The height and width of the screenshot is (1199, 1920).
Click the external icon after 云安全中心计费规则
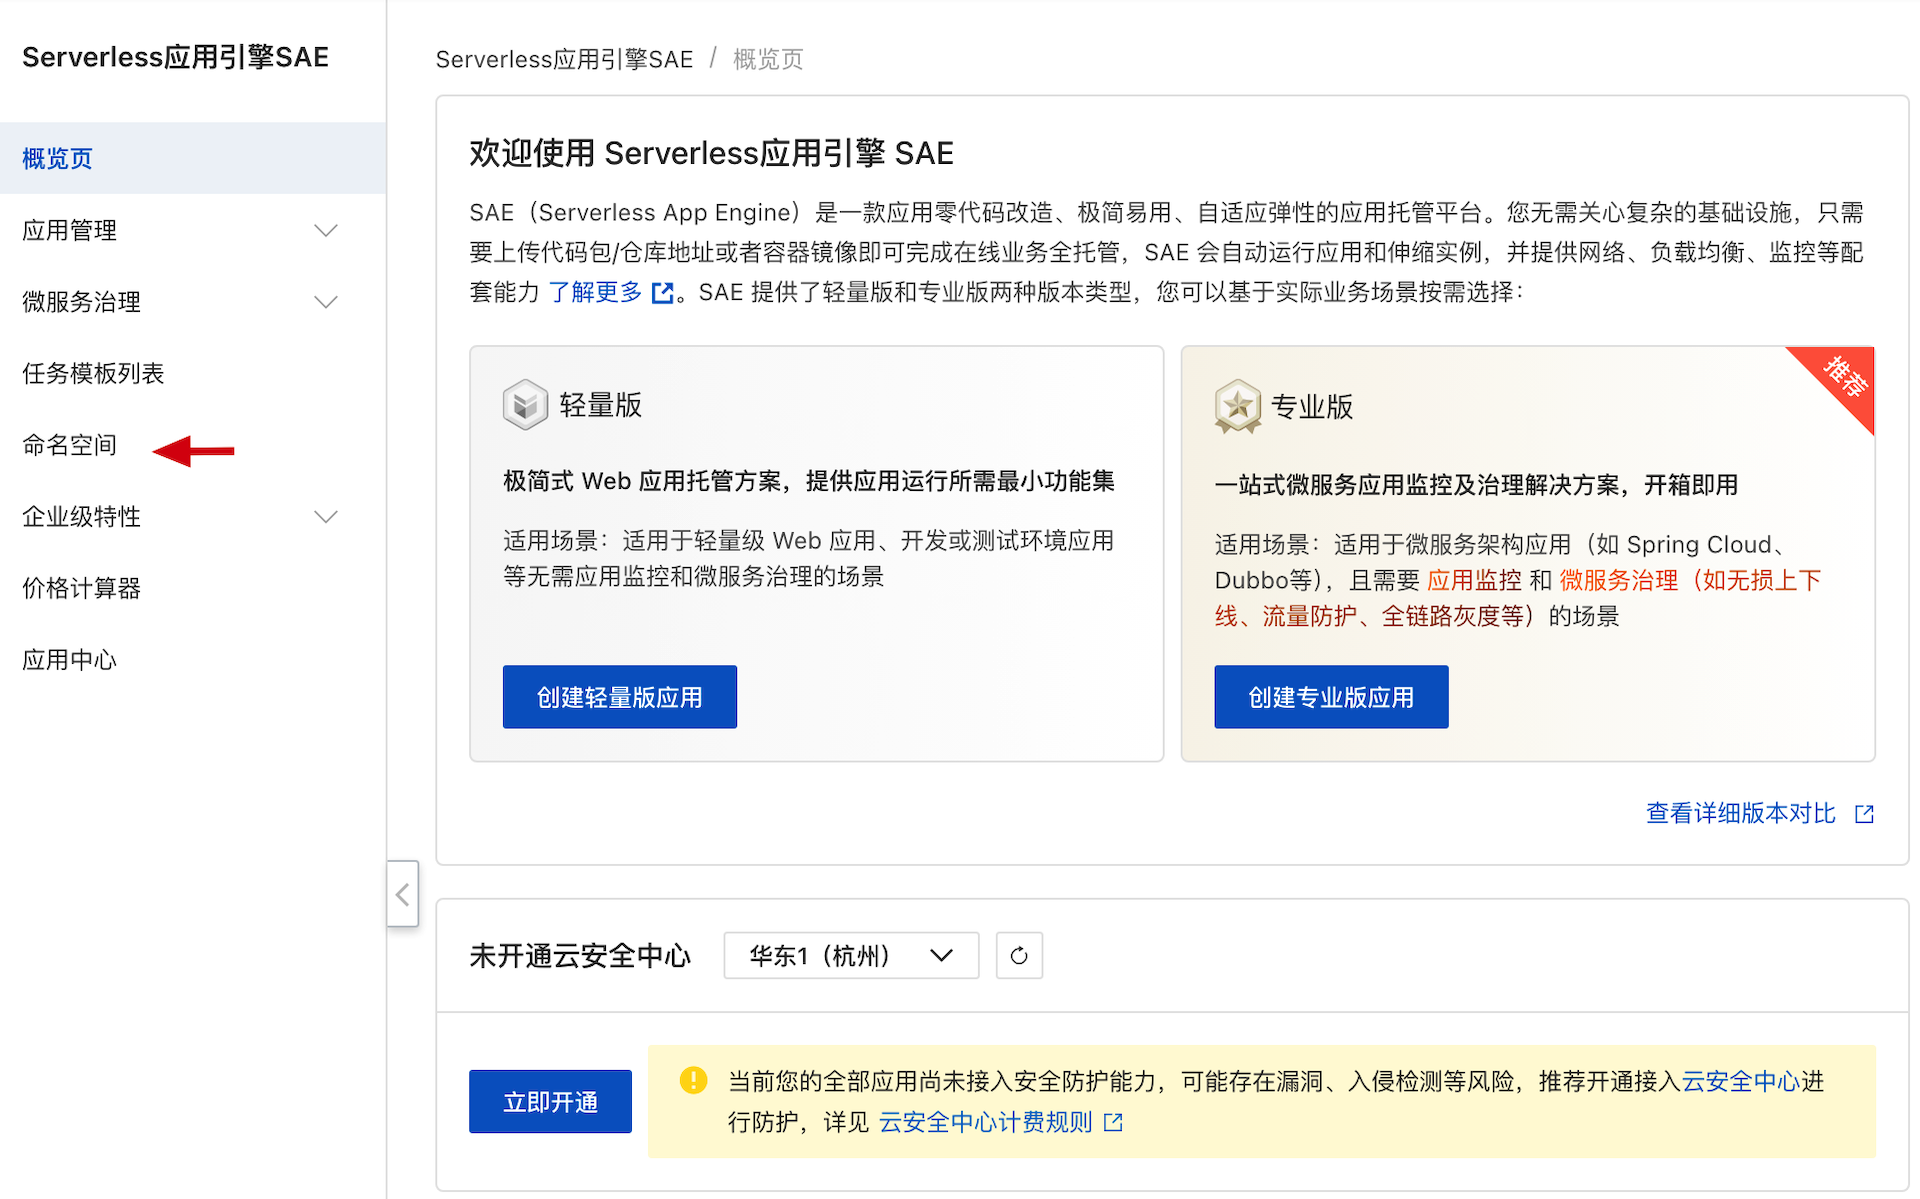1113,1123
